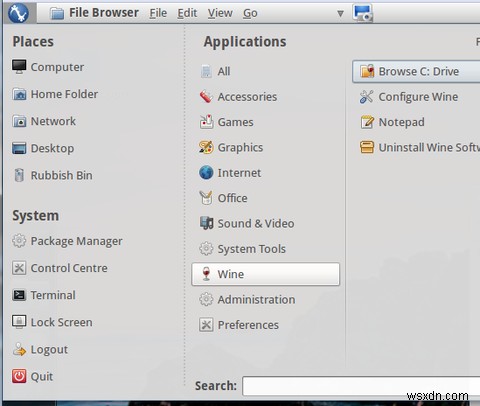Launch Browse C: Drive
The image size is (480, 406).
[x=416, y=71]
